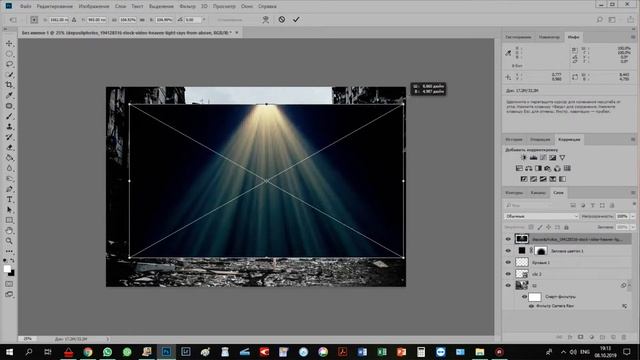
Task: Select the Eyedropper tool
Action: [x=9, y=95]
